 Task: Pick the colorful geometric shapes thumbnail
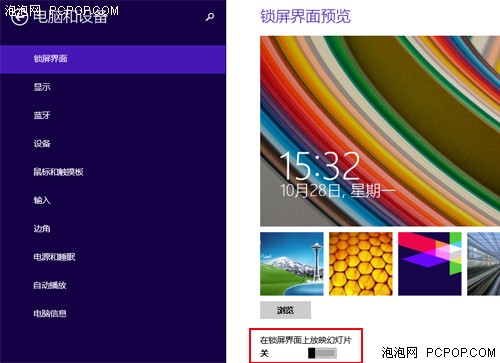click(x=430, y=264)
